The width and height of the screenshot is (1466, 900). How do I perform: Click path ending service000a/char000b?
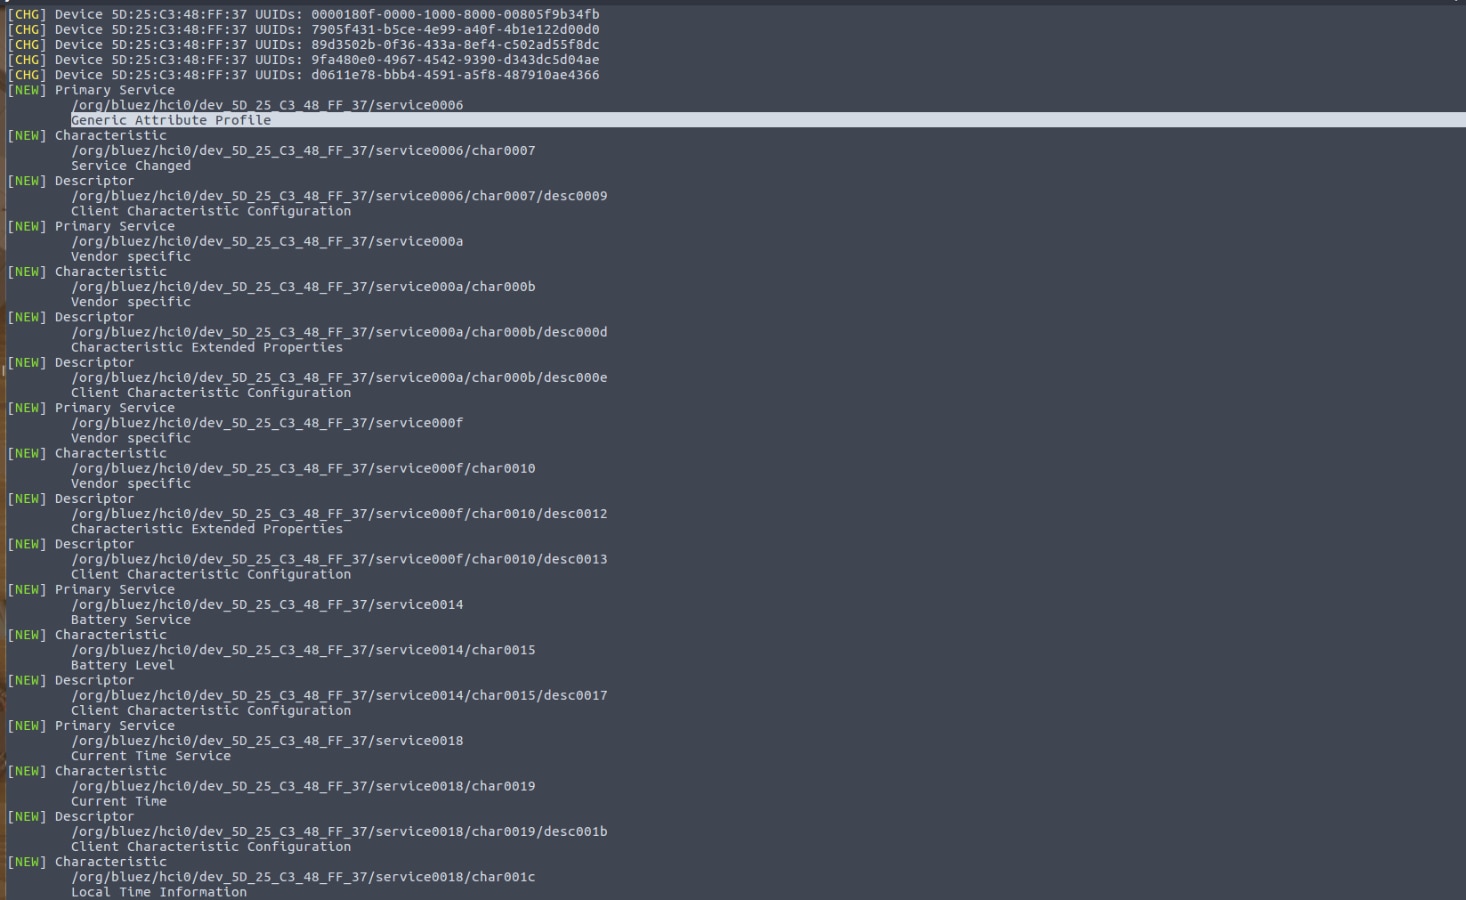(x=303, y=287)
